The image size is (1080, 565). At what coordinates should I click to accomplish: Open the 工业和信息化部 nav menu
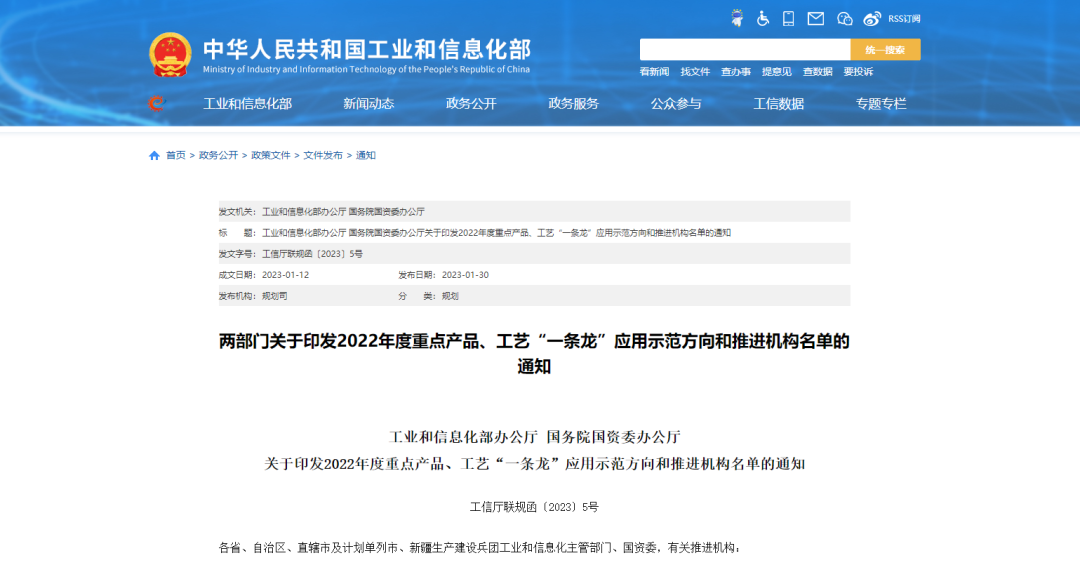[x=247, y=104]
